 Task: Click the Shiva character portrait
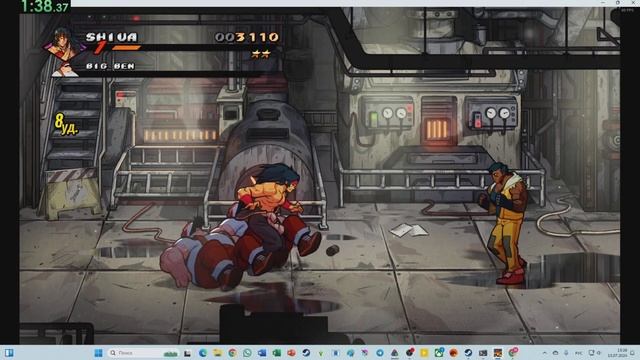tap(64, 45)
